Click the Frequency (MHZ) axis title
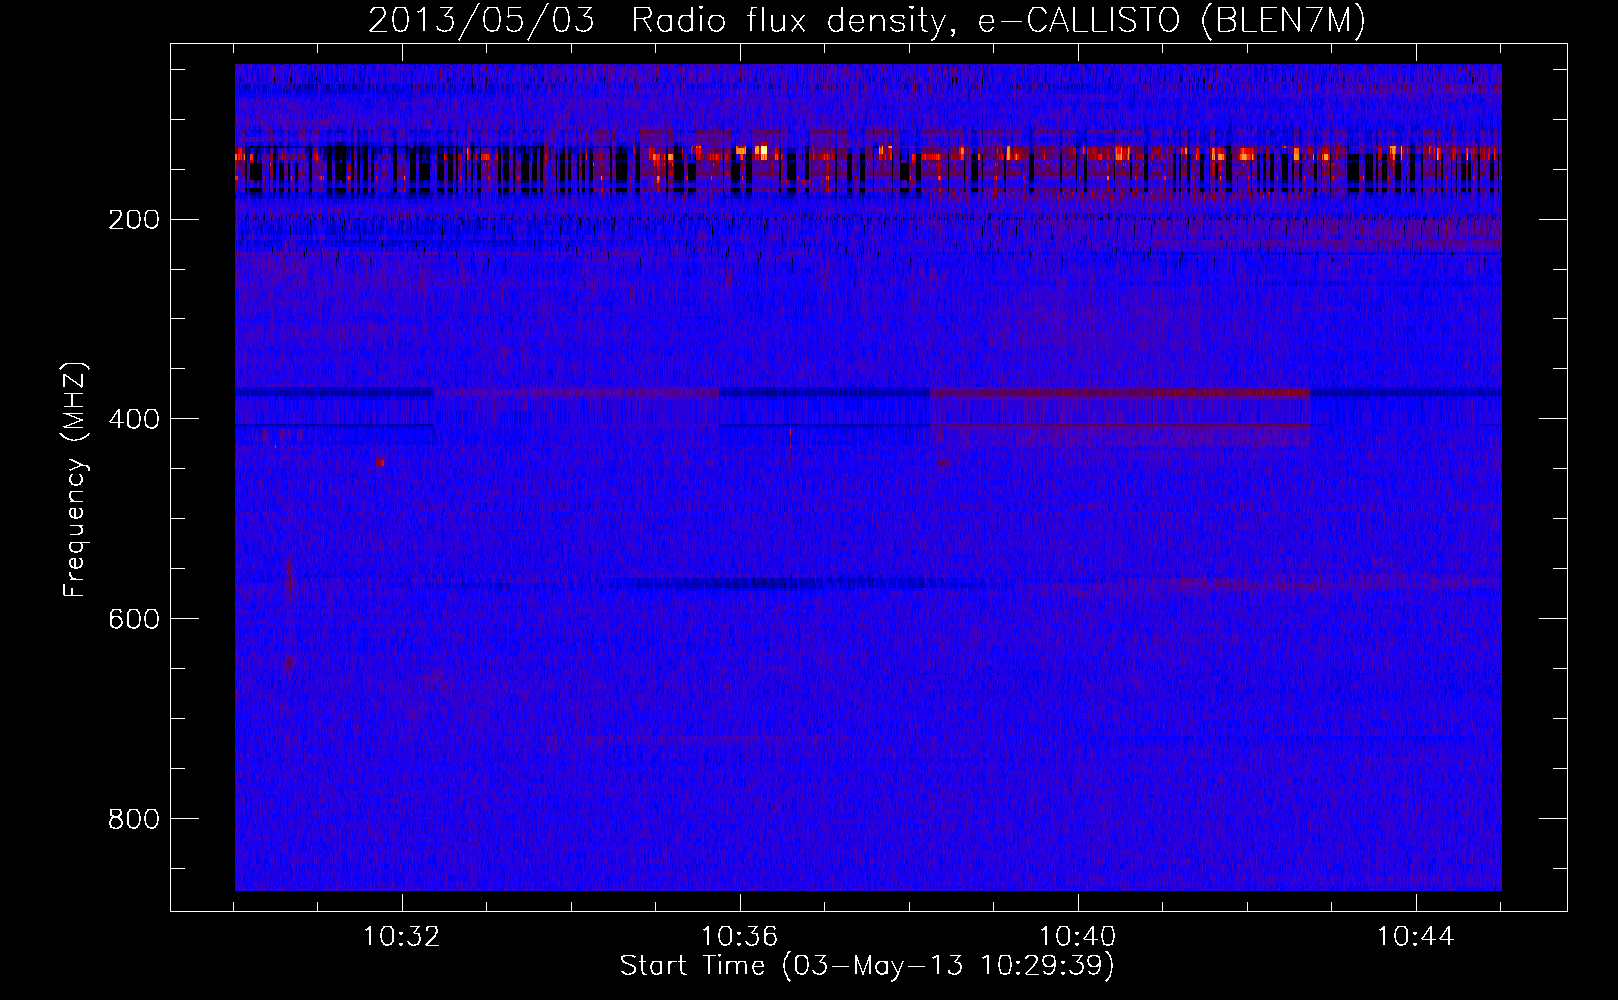 (76, 480)
